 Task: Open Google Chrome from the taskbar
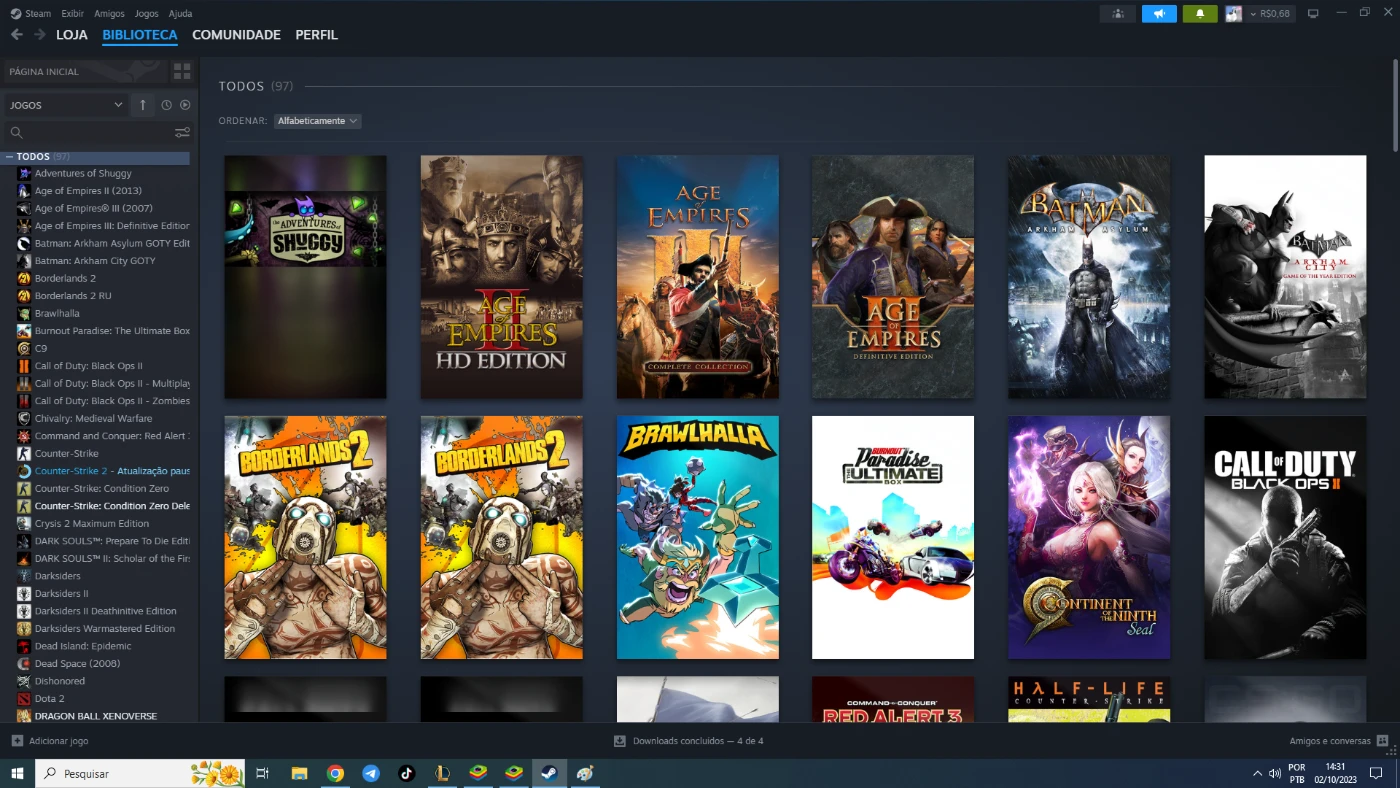click(335, 773)
